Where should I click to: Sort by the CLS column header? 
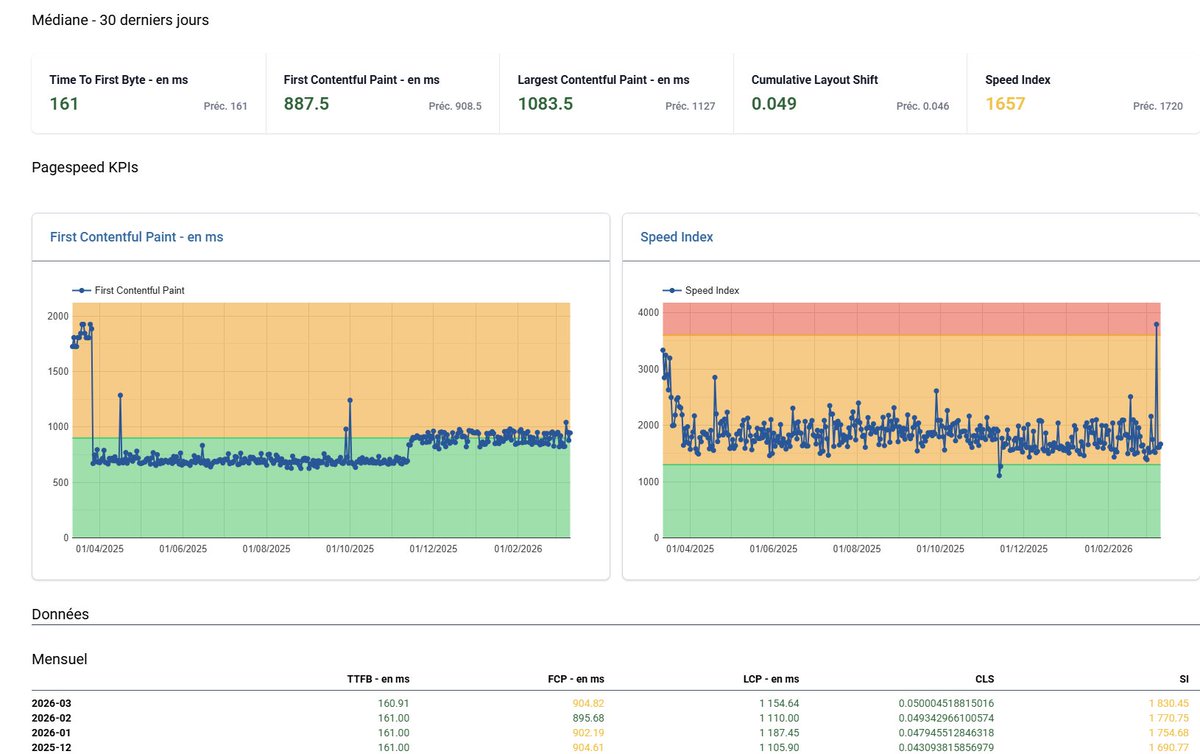pos(984,679)
